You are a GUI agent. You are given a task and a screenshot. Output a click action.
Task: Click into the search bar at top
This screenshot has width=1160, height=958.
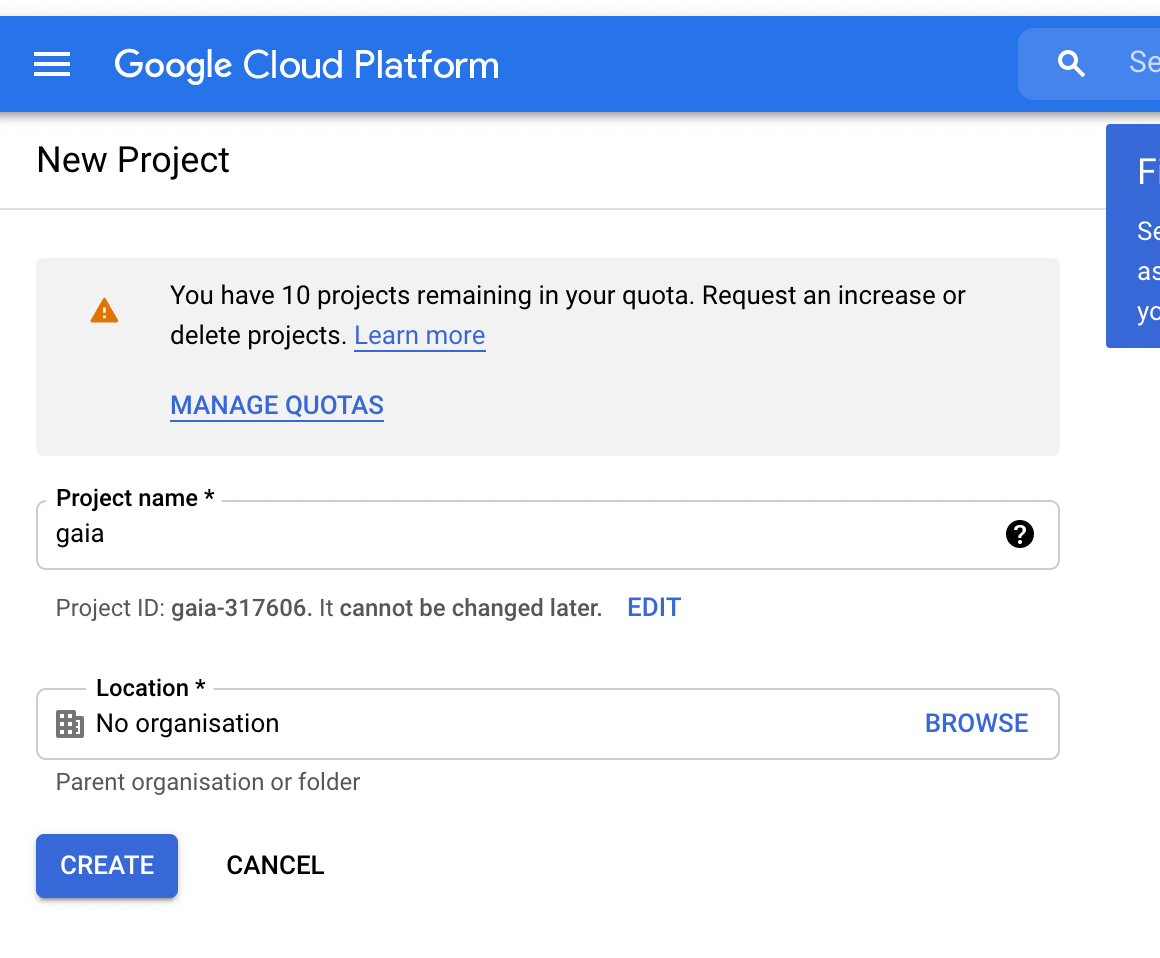coord(1089,64)
